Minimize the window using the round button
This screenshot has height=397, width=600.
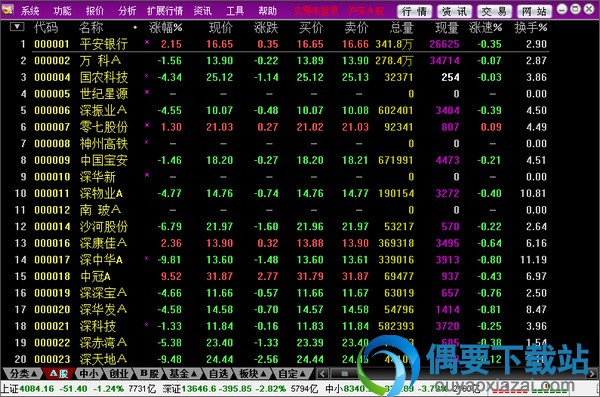[562, 9]
